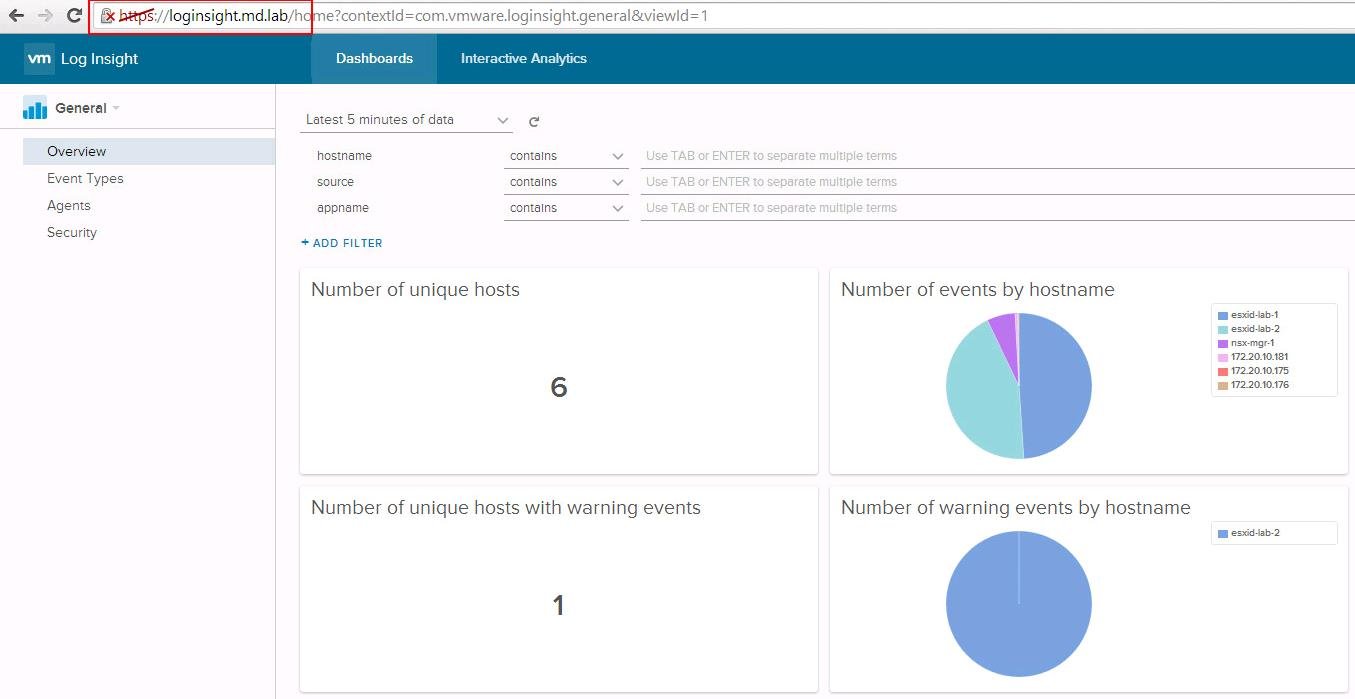This screenshot has height=699, width=1355.
Task: Click the Add Filter link
Action: point(342,243)
